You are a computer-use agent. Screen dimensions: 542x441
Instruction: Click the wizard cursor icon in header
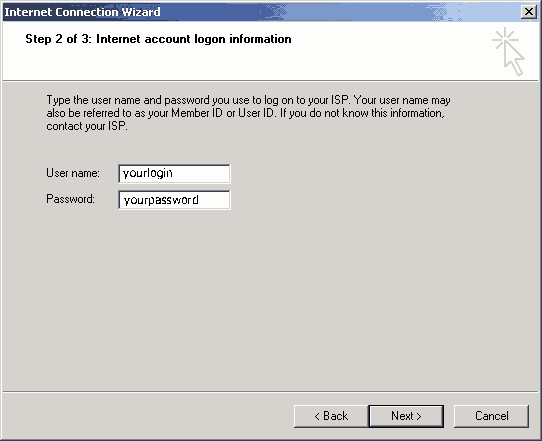point(508,51)
